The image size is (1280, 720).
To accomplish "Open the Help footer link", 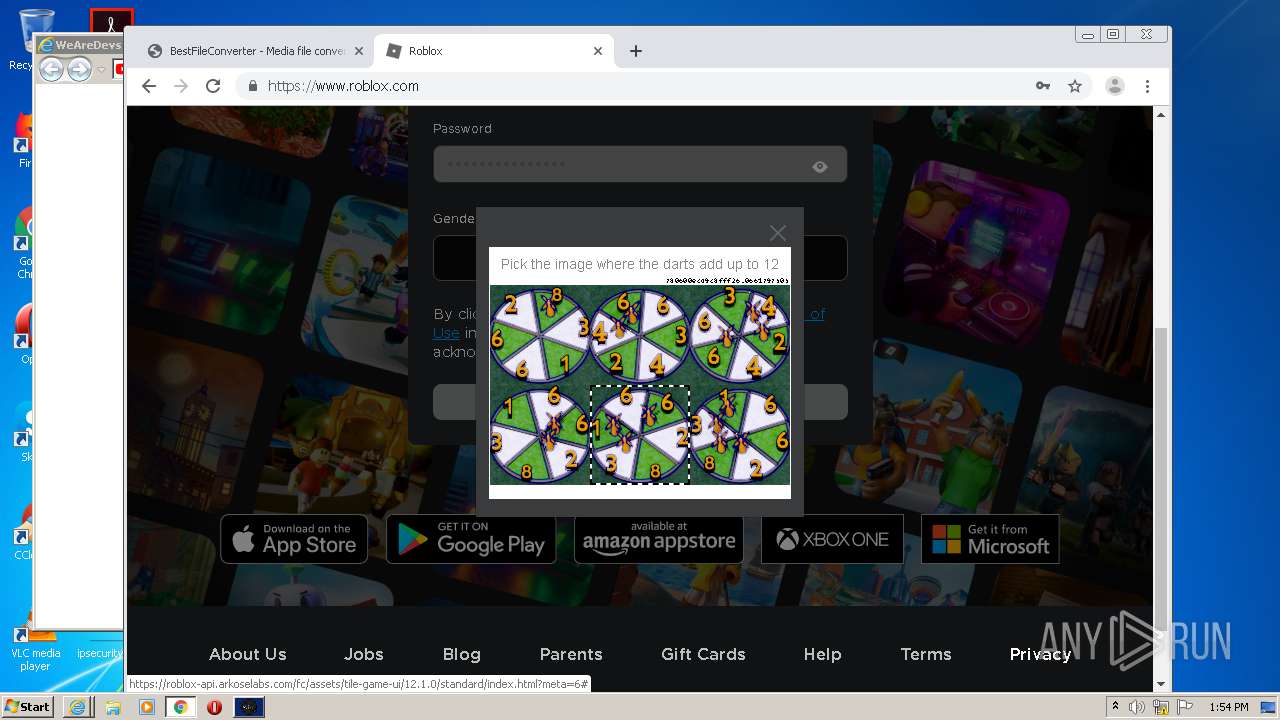I will 822,654.
